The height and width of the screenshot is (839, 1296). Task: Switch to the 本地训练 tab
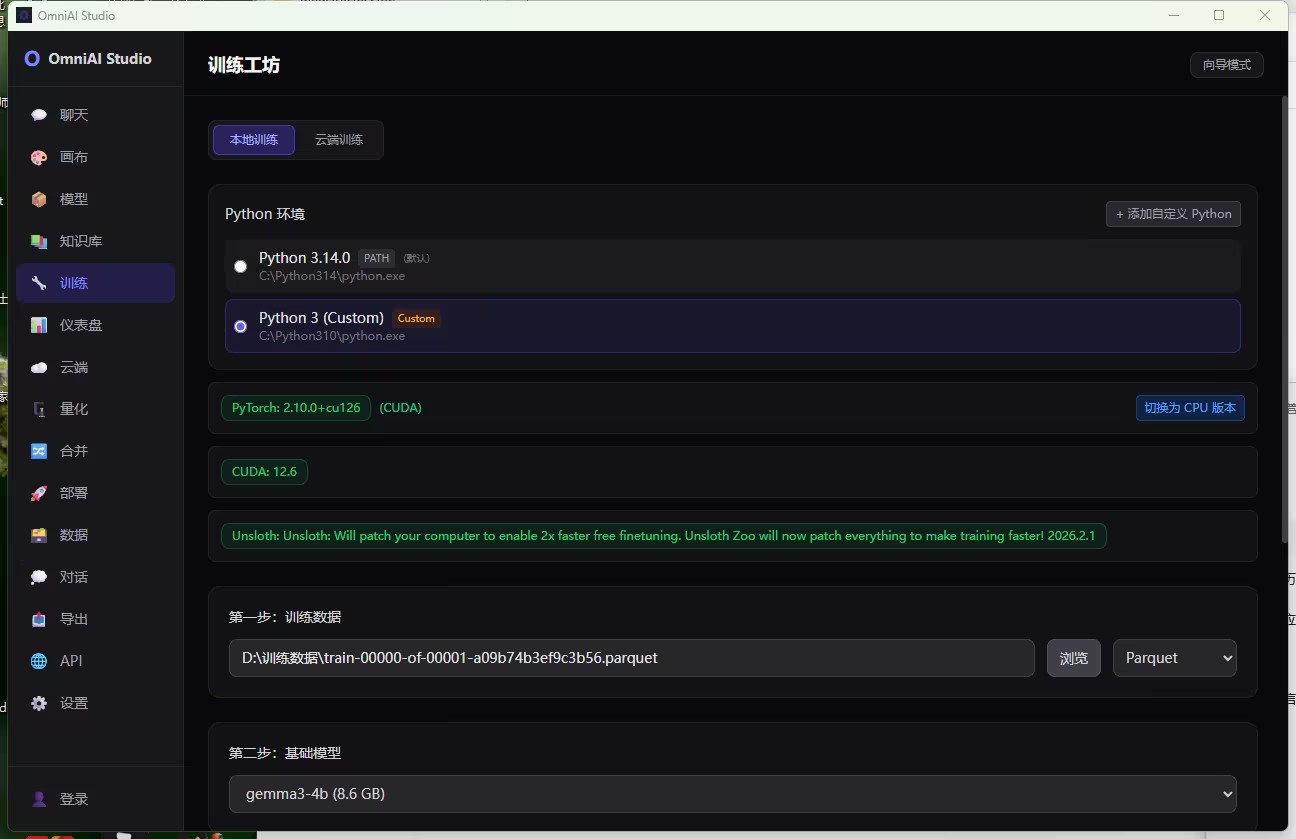[254, 140]
